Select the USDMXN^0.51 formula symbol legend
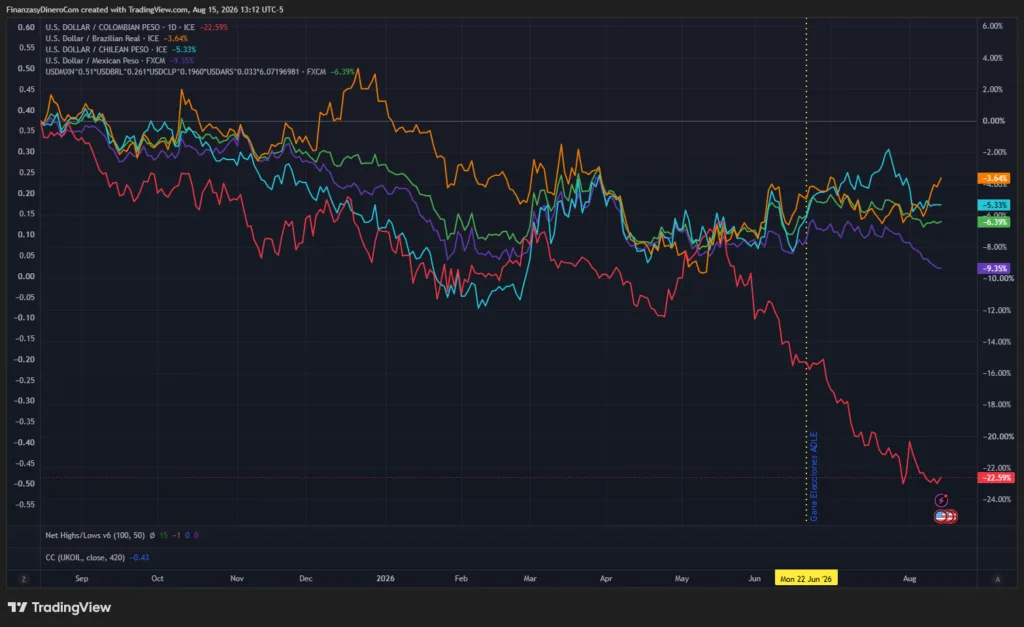Viewport: 1024px width, 627px height. [x=185, y=72]
